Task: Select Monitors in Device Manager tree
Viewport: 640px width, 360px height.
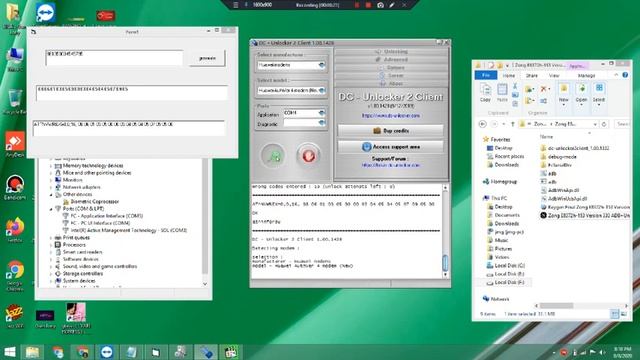Action: pos(72,180)
